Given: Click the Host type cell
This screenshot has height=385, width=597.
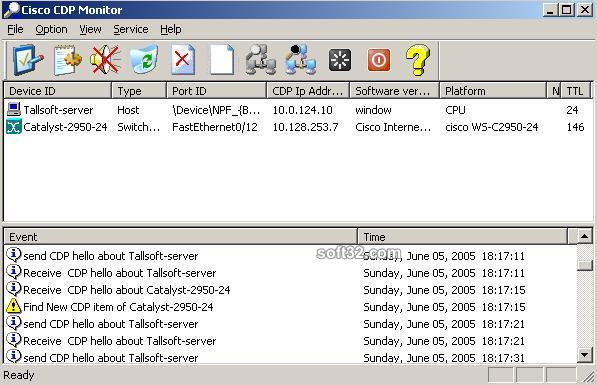Looking at the screenshot, I should (x=128, y=110).
